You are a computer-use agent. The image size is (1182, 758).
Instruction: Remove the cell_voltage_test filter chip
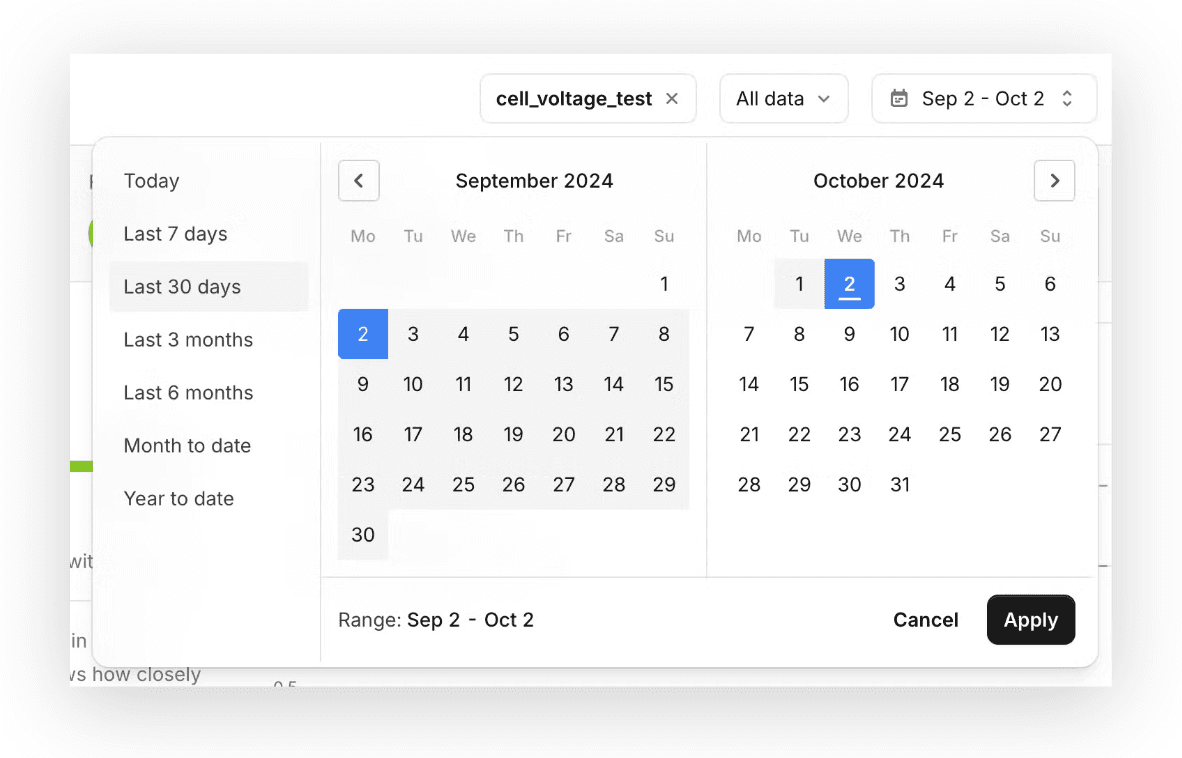coord(671,98)
